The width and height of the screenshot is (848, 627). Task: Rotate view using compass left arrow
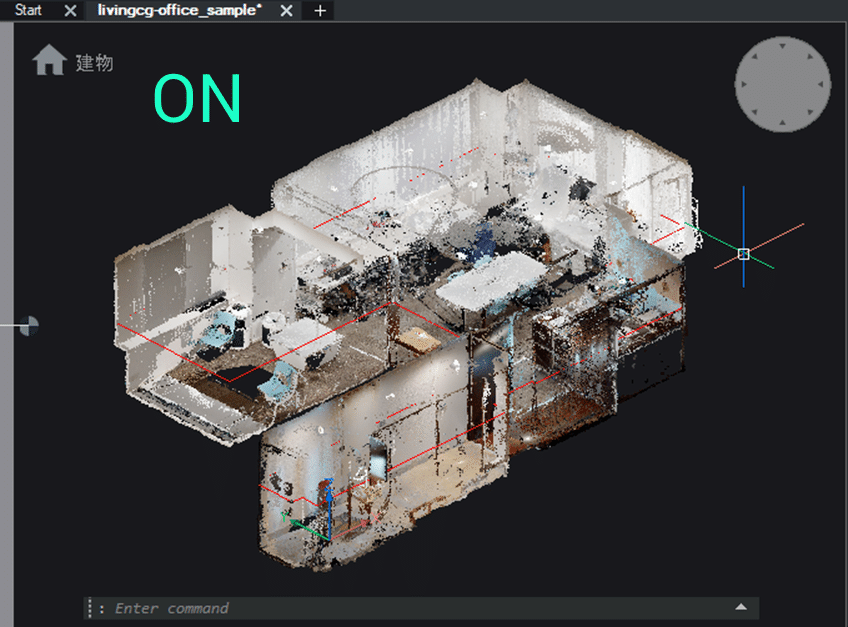pyautogui.click(x=744, y=84)
